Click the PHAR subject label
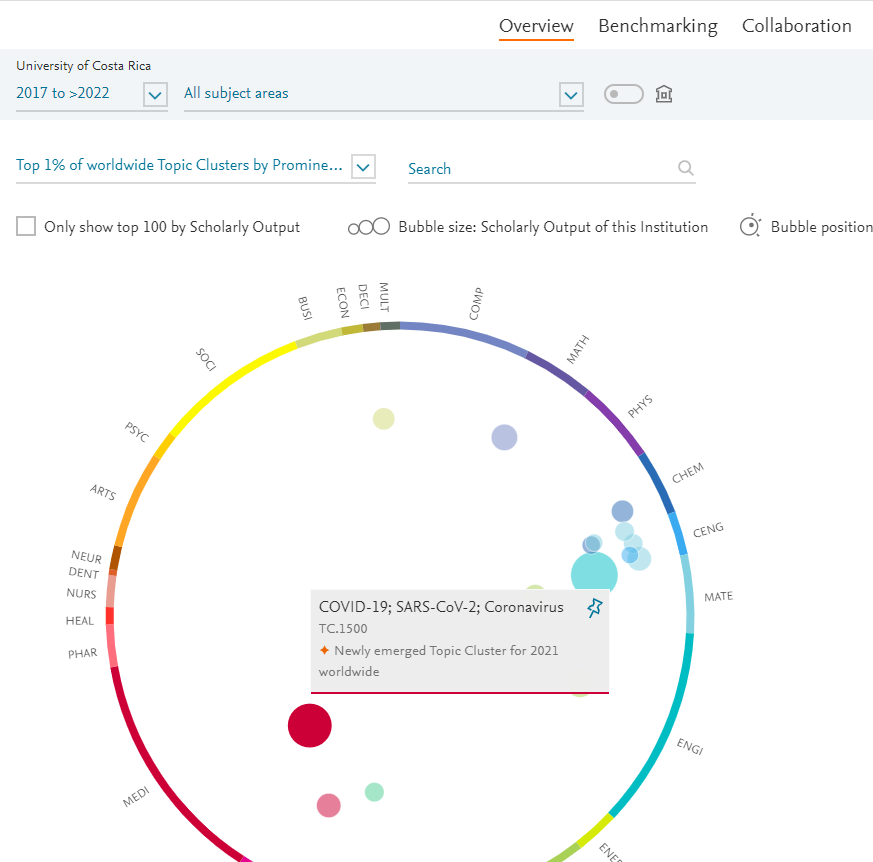Image resolution: width=873 pixels, height=862 pixels. [x=82, y=653]
